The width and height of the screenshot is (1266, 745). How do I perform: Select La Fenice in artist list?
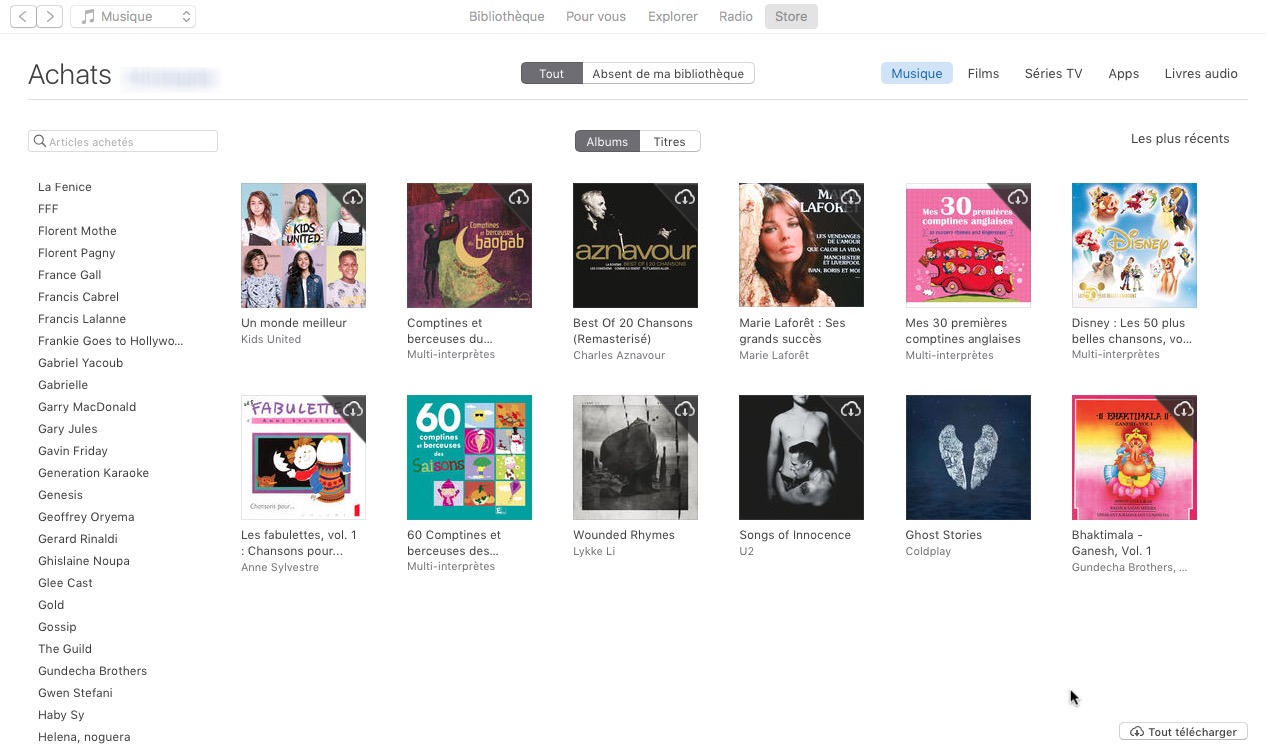tap(65, 187)
